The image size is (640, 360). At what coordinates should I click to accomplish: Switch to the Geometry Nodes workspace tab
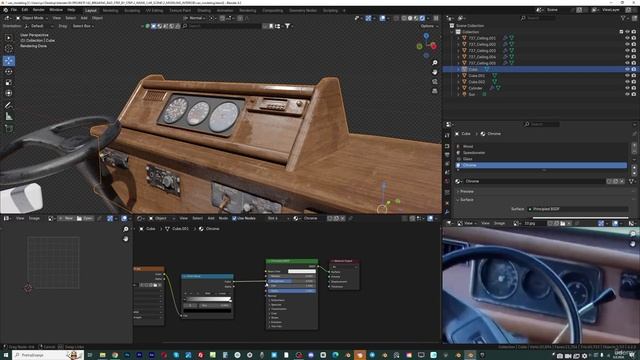click(x=303, y=10)
